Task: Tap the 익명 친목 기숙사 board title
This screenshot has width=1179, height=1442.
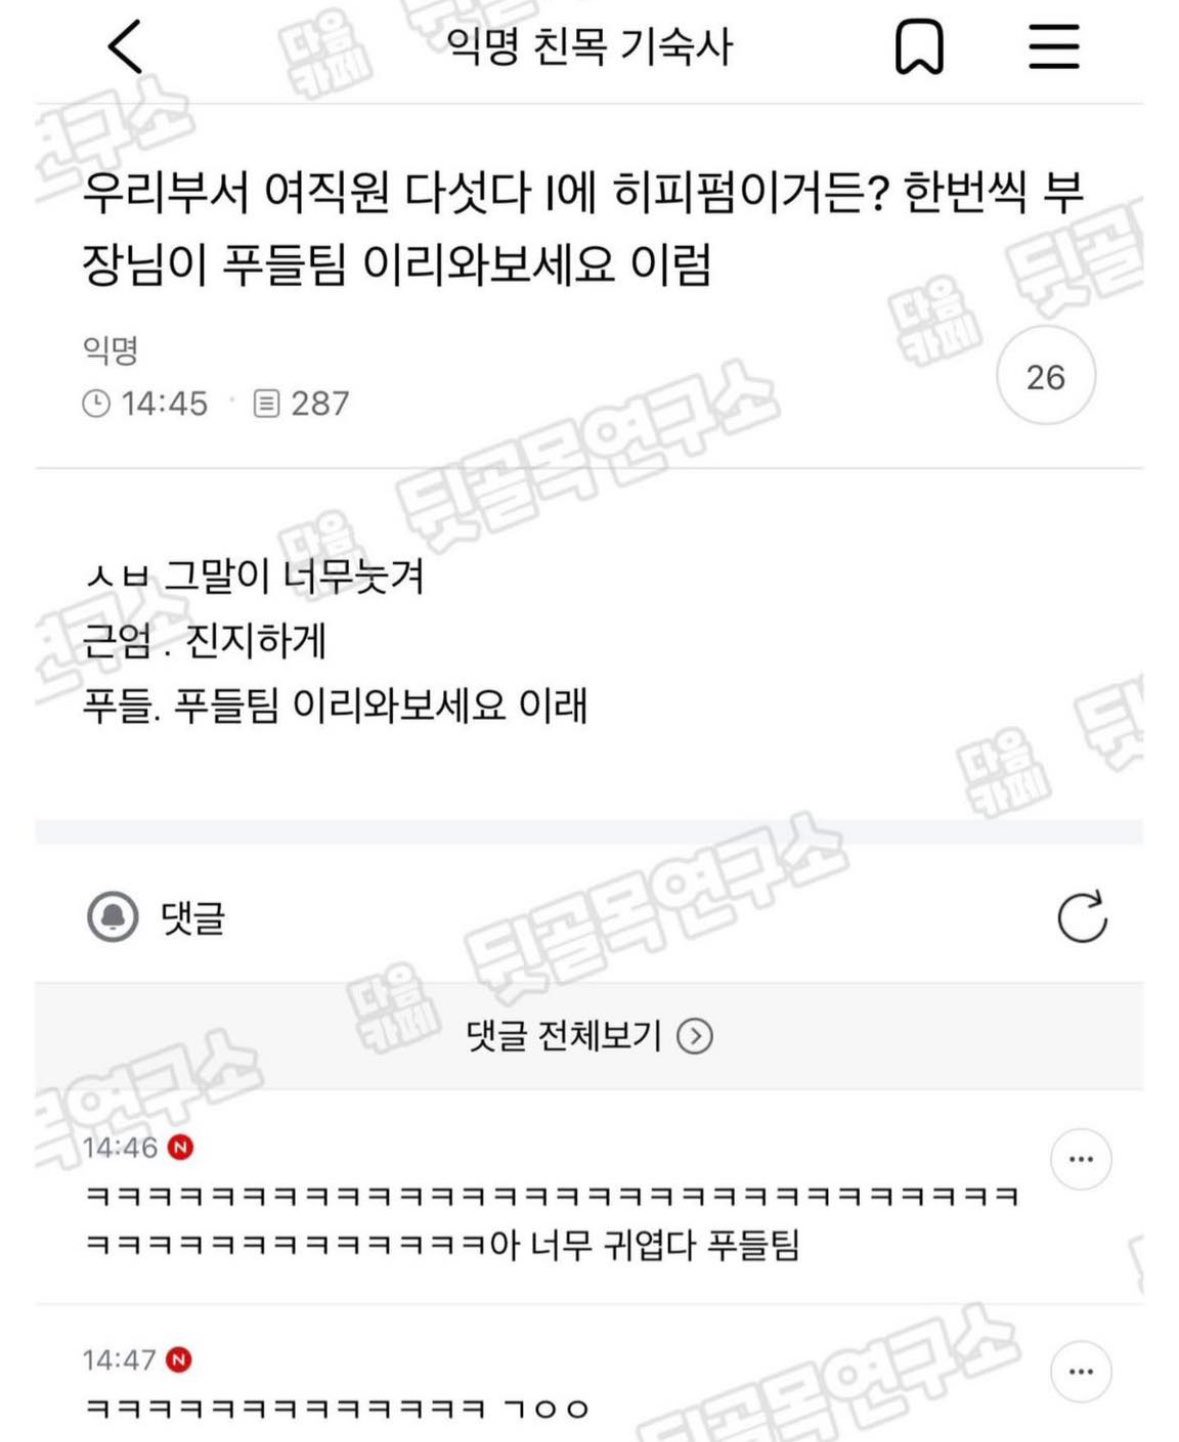Action: [589, 47]
